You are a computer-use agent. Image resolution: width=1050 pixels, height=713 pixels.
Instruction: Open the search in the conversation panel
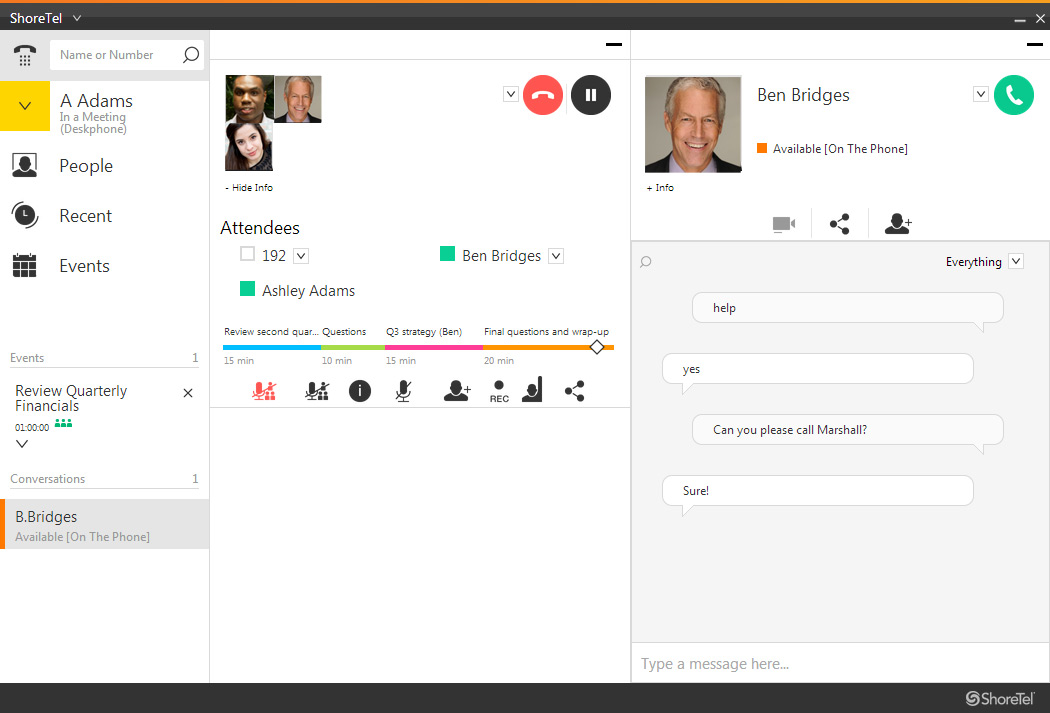[x=645, y=261]
